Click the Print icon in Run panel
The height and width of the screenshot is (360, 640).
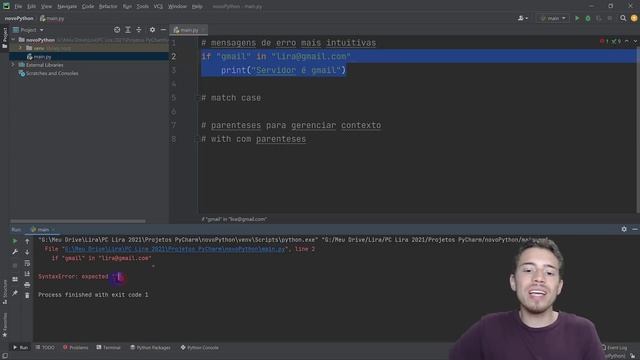27,284
